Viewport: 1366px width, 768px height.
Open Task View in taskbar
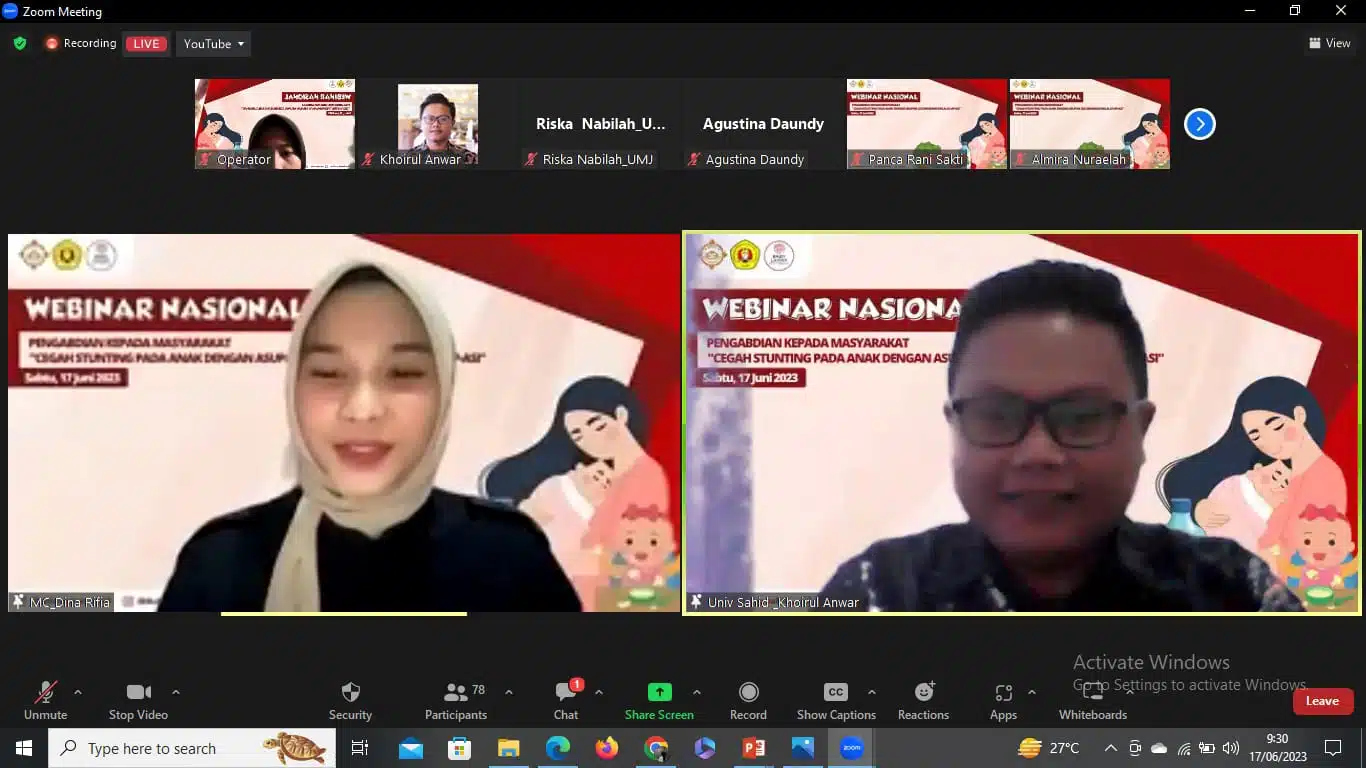click(360, 748)
